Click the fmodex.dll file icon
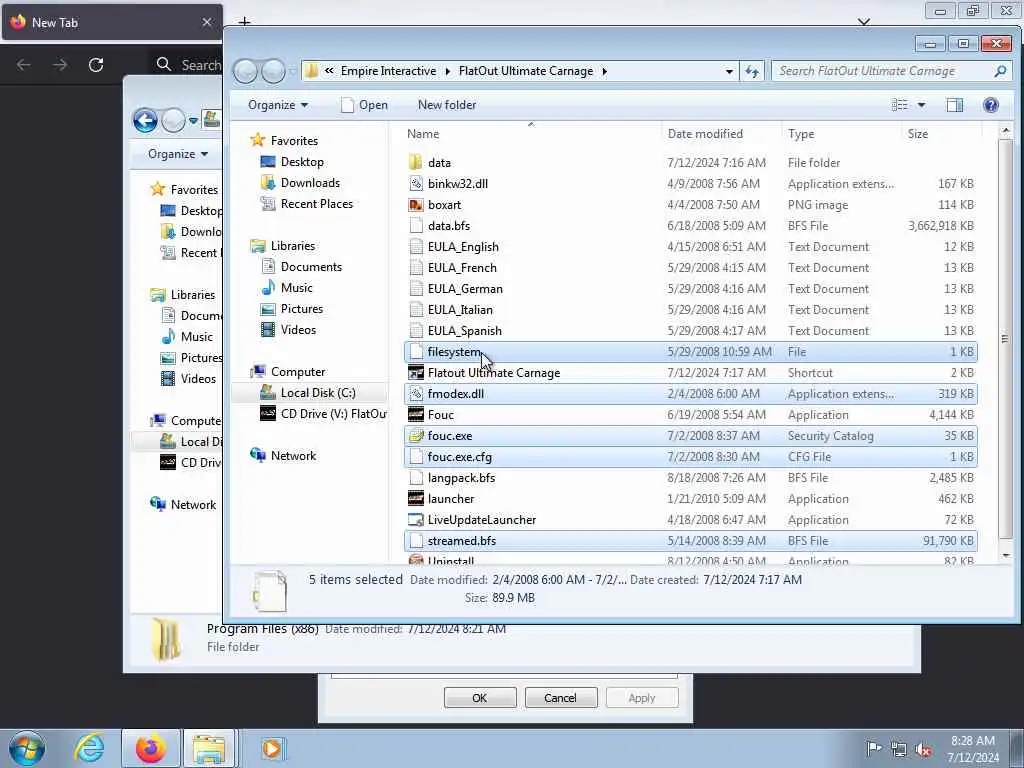1024x768 pixels. tap(415, 394)
